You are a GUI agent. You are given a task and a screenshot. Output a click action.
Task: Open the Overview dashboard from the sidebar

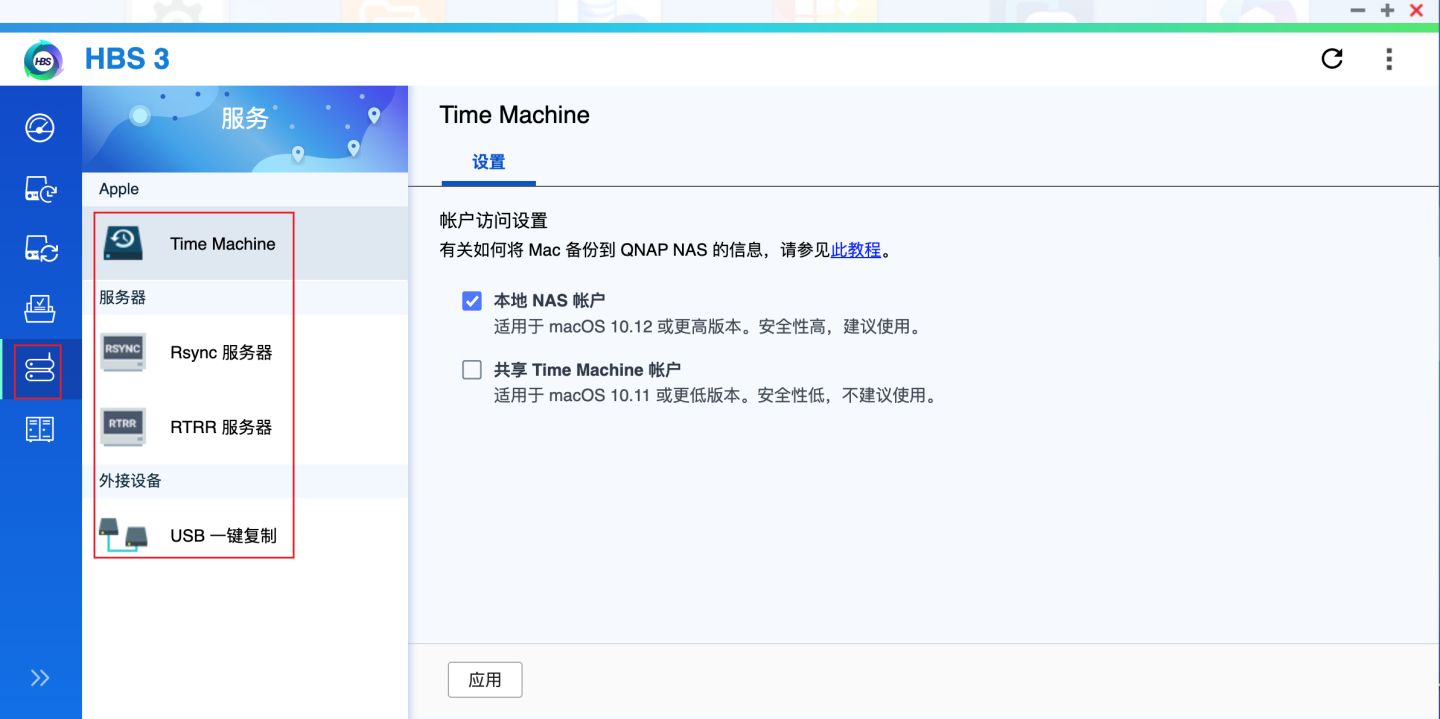pos(40,128)
